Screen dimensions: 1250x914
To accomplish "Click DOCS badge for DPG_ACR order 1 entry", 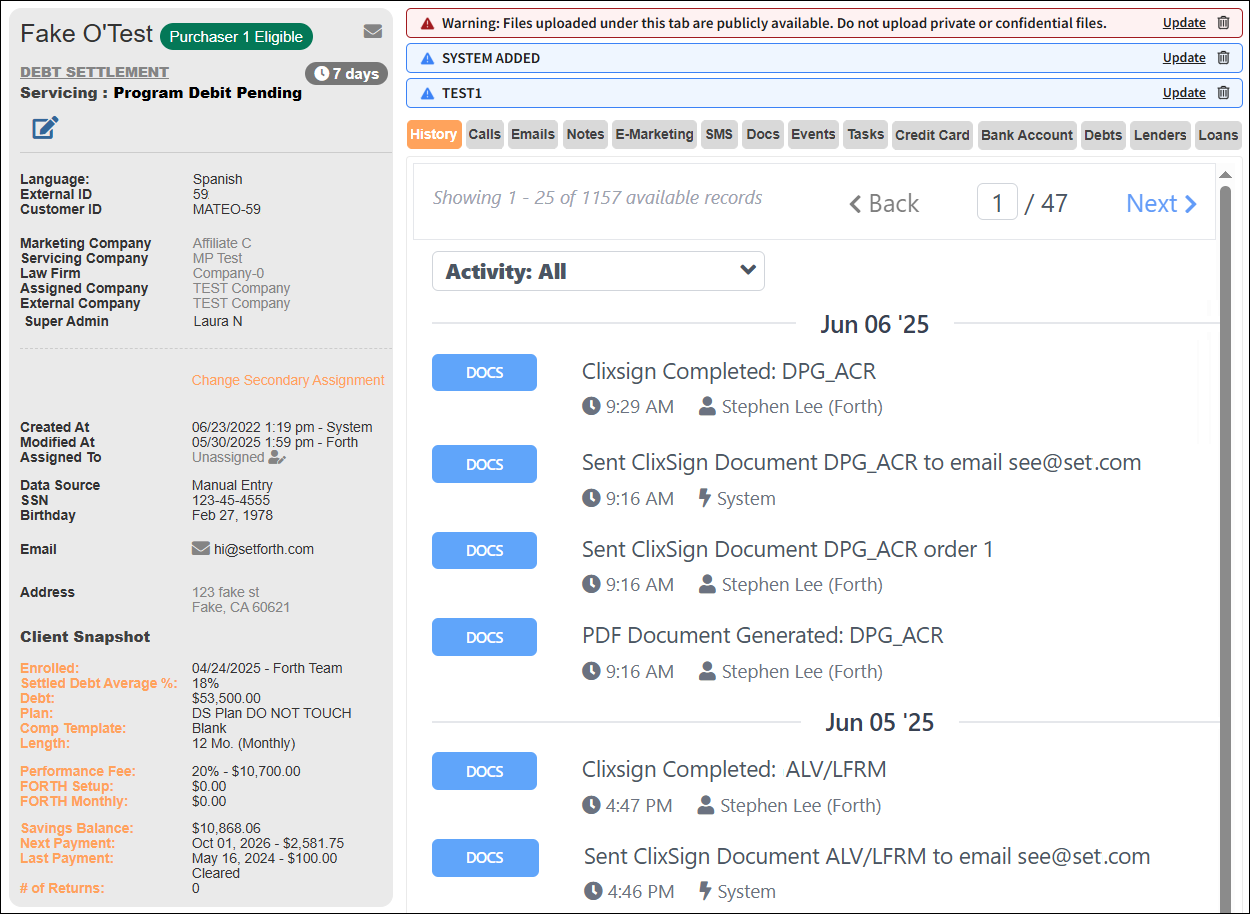I will (484, 550).
